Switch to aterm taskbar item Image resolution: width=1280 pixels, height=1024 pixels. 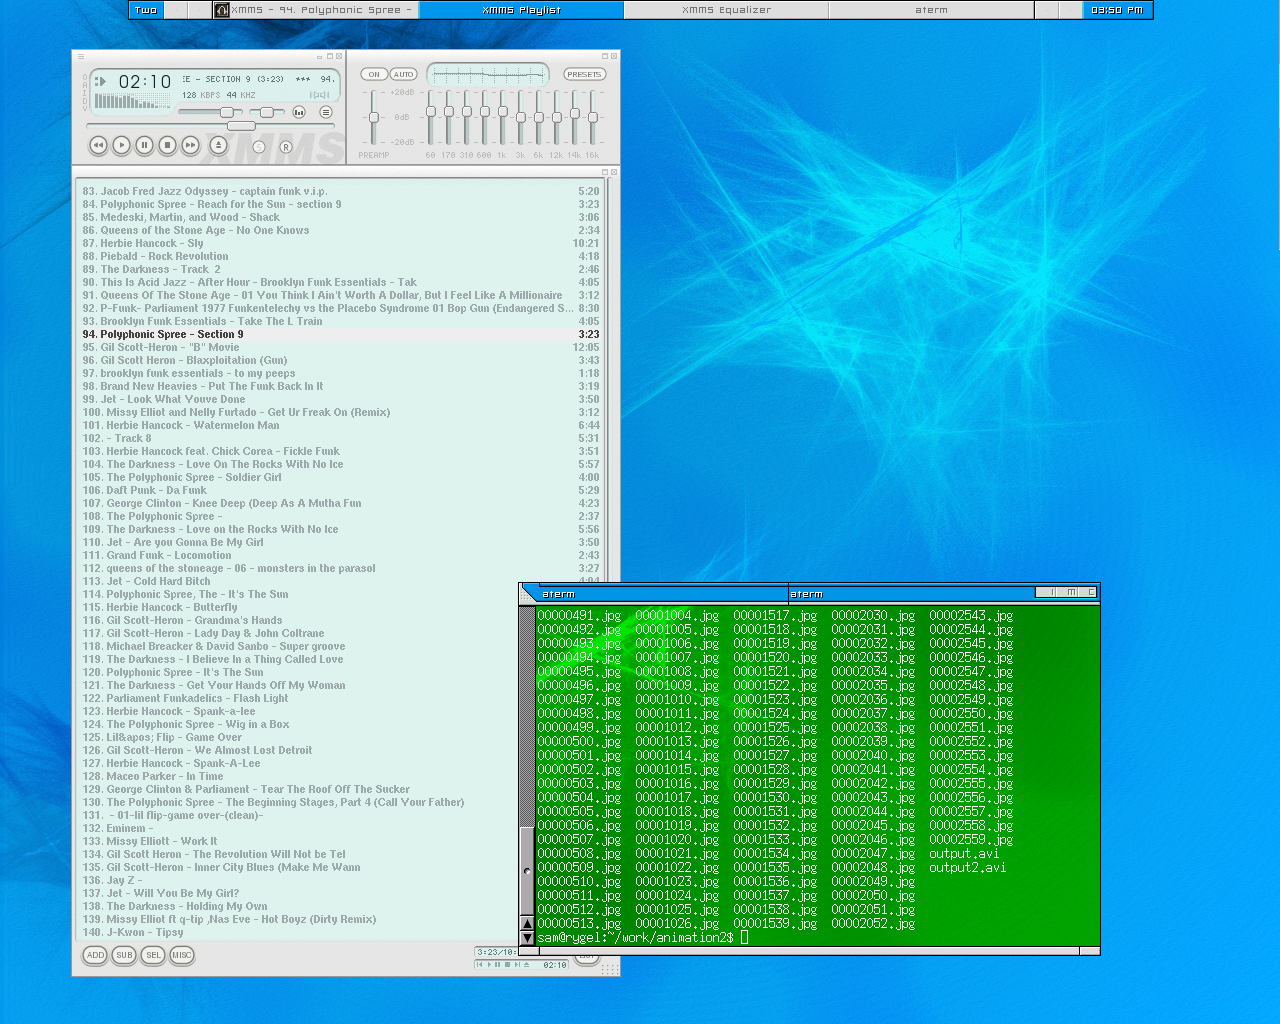[x=931, y=10]
